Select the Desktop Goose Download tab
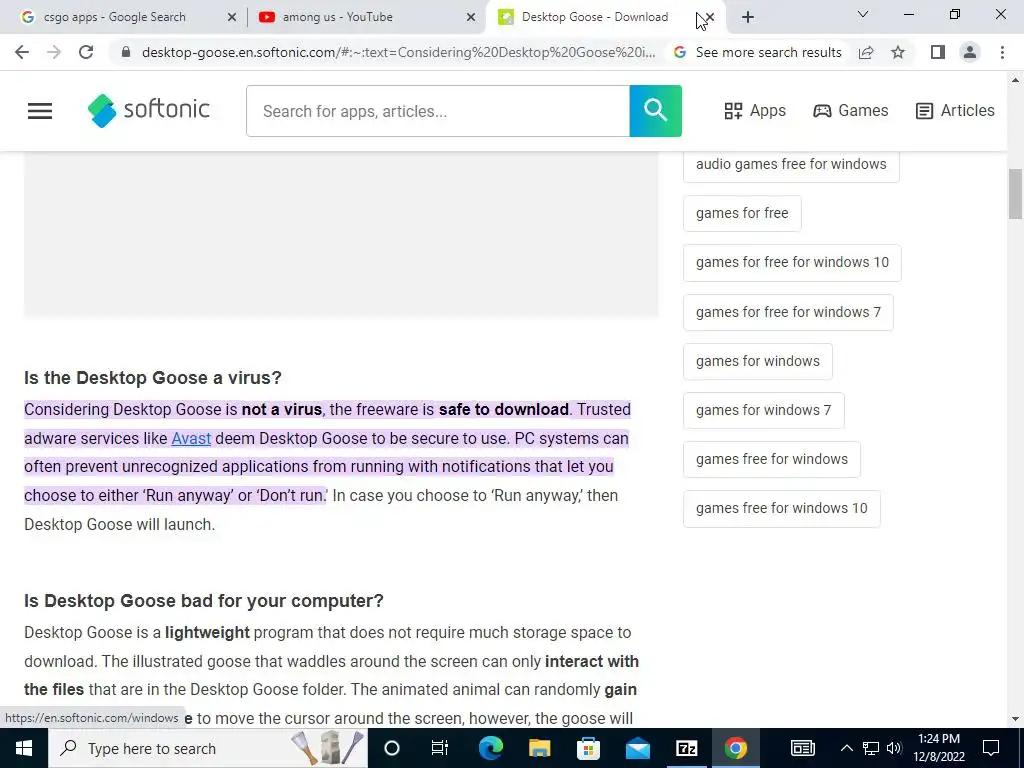 click(594, 17)
